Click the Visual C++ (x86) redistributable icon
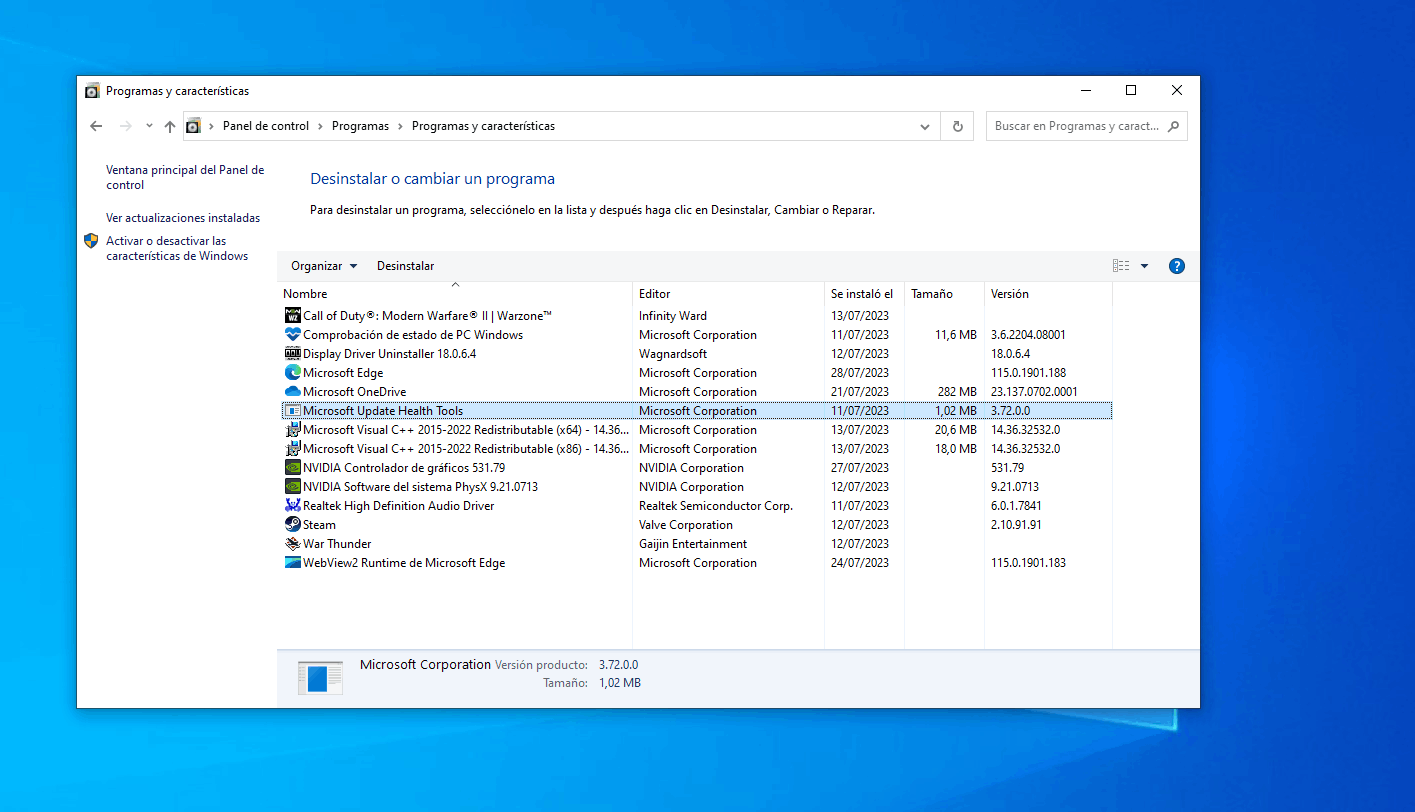1415x812 pixels. tap(293, 449)
